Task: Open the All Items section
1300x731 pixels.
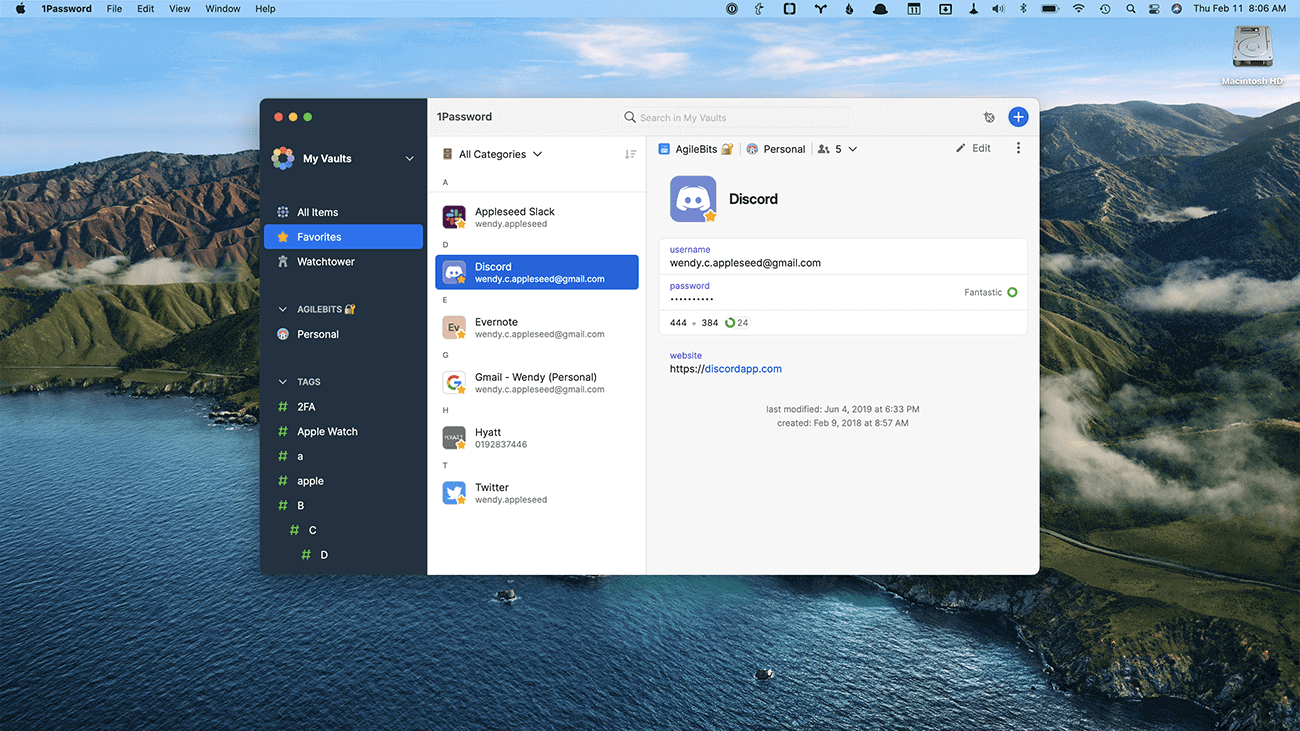Action: (x=317, y=212)
